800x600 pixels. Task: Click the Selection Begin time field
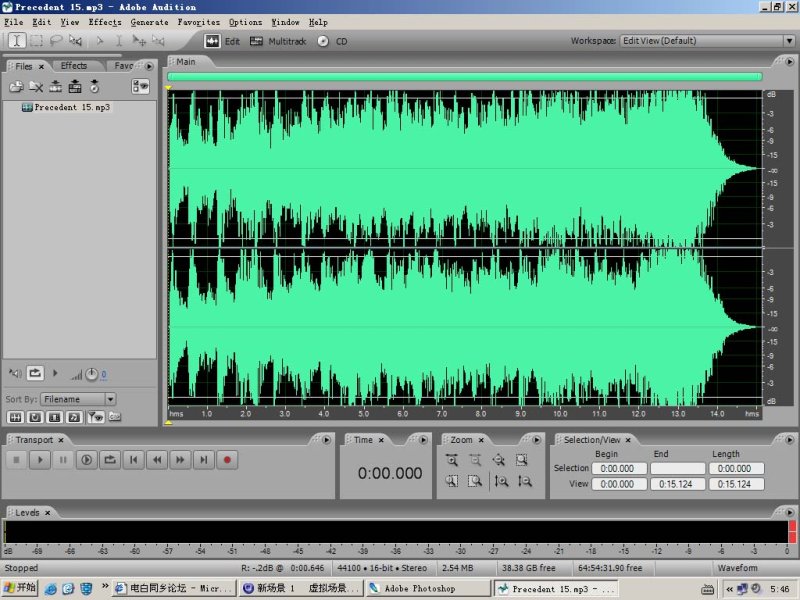(620, 468)
